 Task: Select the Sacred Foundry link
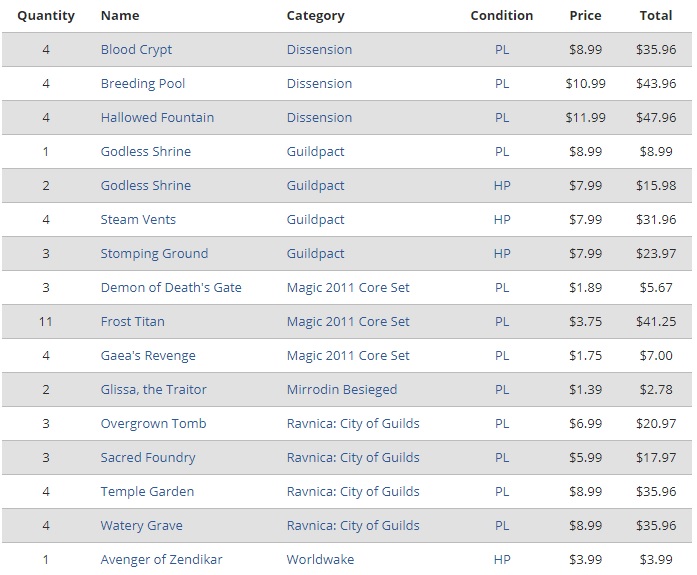(148, 458)
